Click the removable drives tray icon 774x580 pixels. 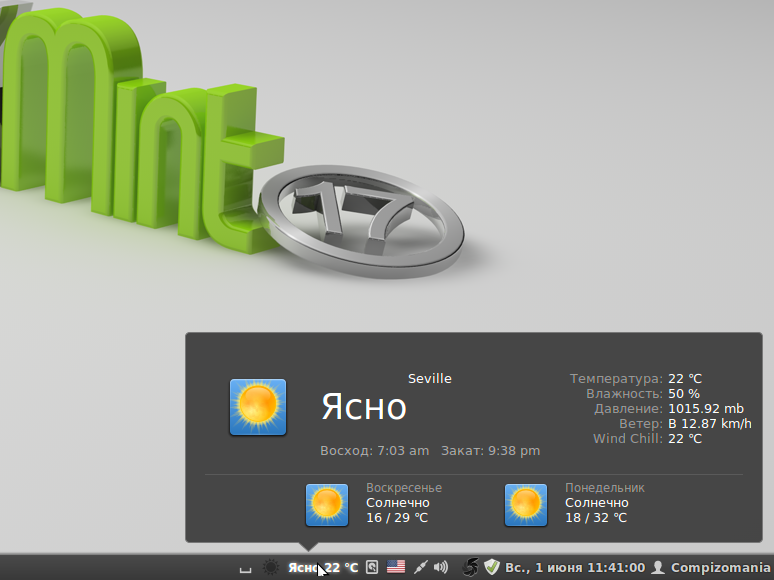pos(372,567)
